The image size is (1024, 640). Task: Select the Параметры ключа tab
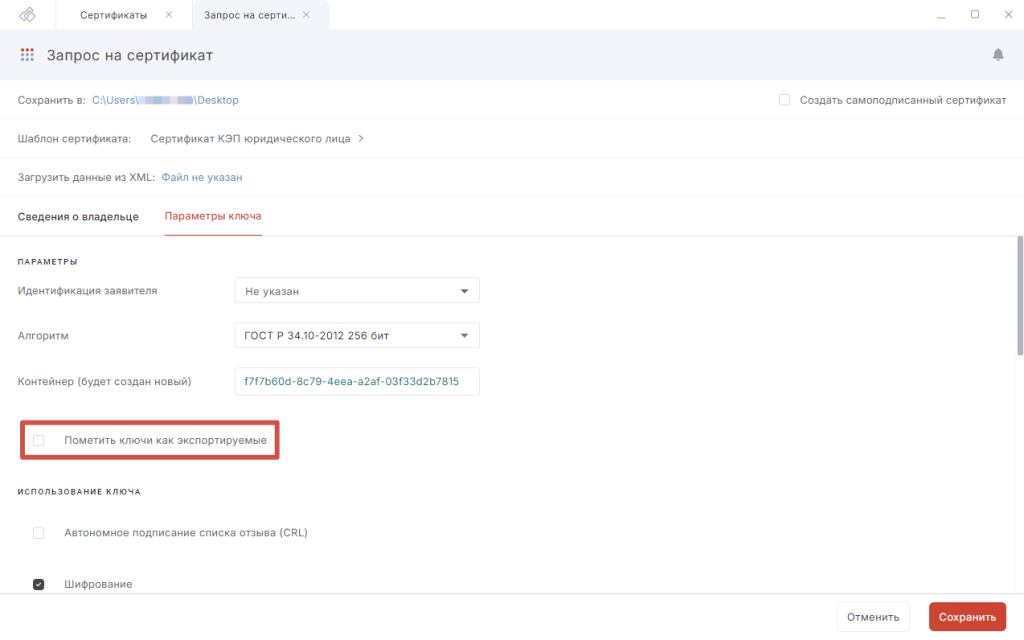(x=213, y=216)
